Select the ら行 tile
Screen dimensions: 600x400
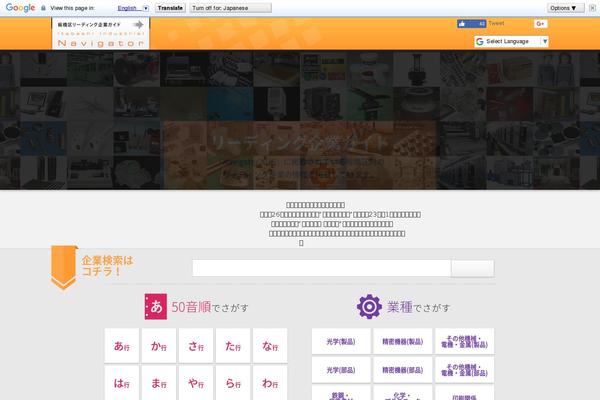(233, 383)
